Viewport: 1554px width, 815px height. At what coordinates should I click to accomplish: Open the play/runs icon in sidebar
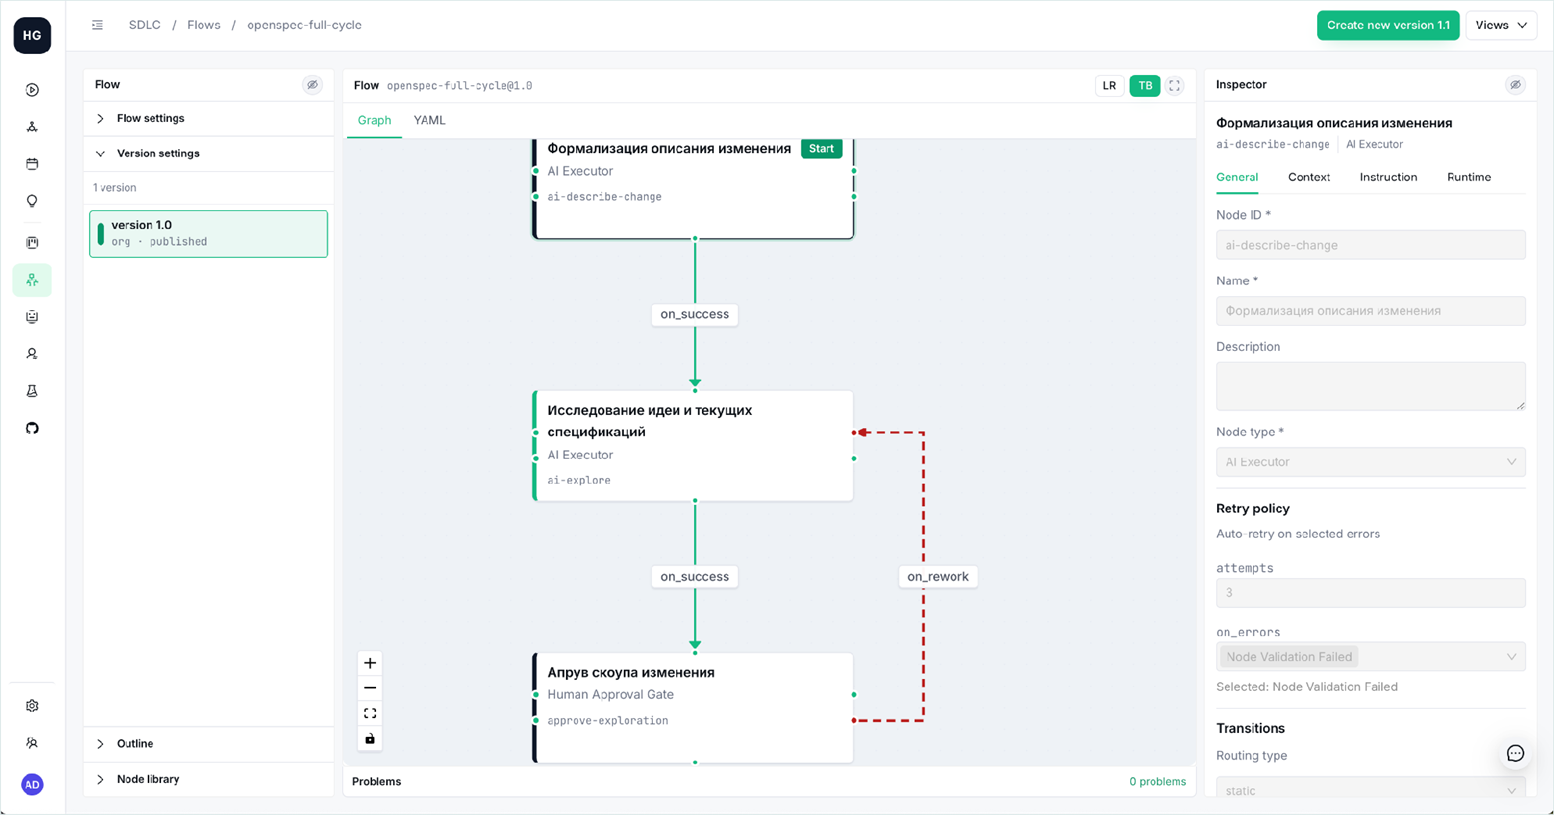pos(32,90)
